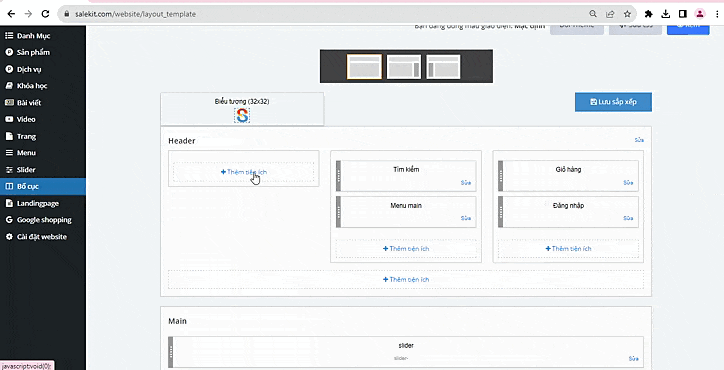The height and width of the screenshot is (370, 724).
Task: Open Sản phẩm in the sidebar
Action: [x=42, y=52]
